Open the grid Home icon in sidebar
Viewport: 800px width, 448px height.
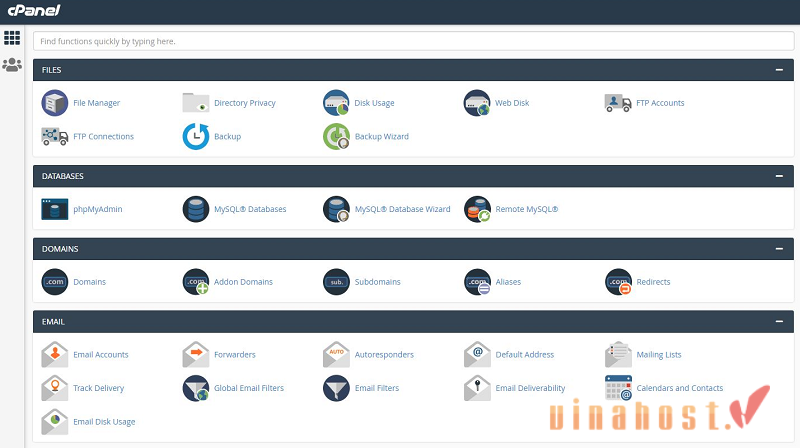[12, 38]
